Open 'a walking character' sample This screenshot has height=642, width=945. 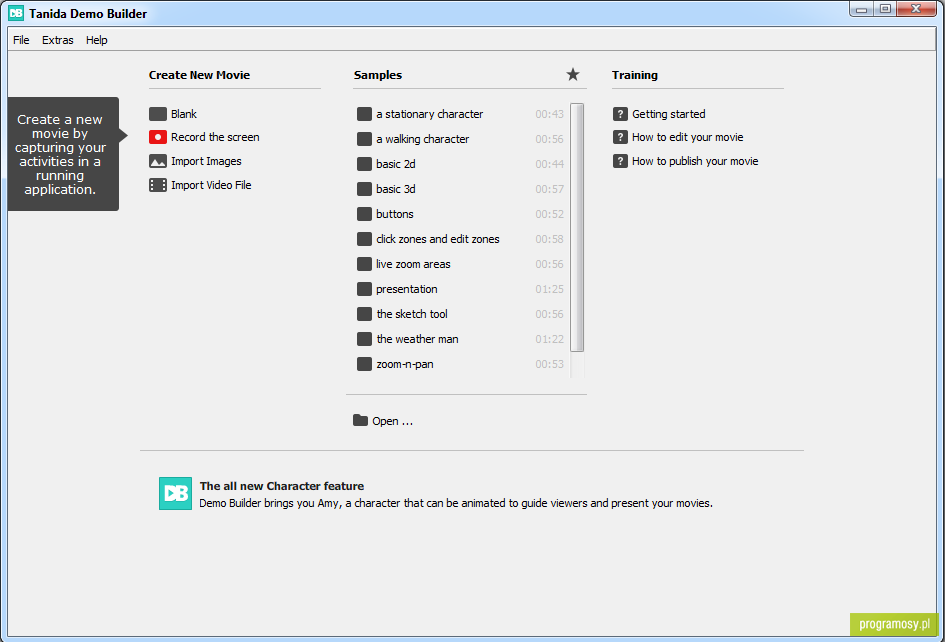pyautogui.click(x=422, y=139)
